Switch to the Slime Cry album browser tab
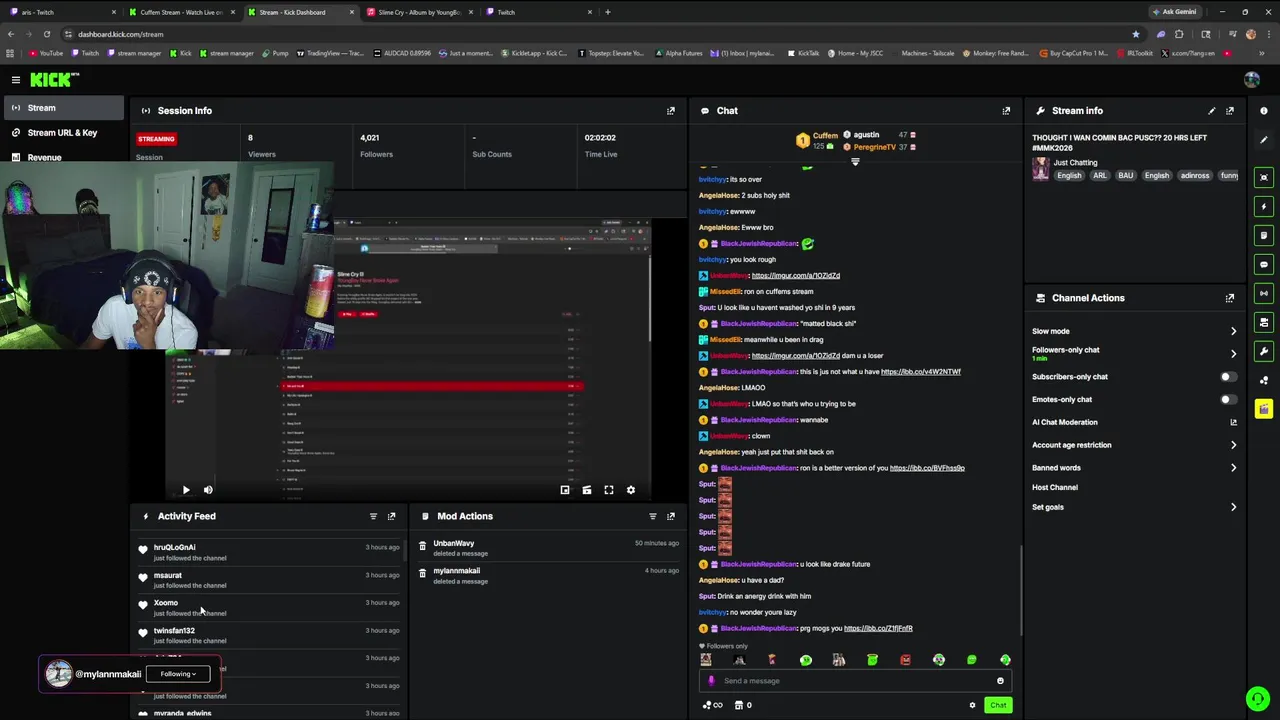 (x=418, y=12)
